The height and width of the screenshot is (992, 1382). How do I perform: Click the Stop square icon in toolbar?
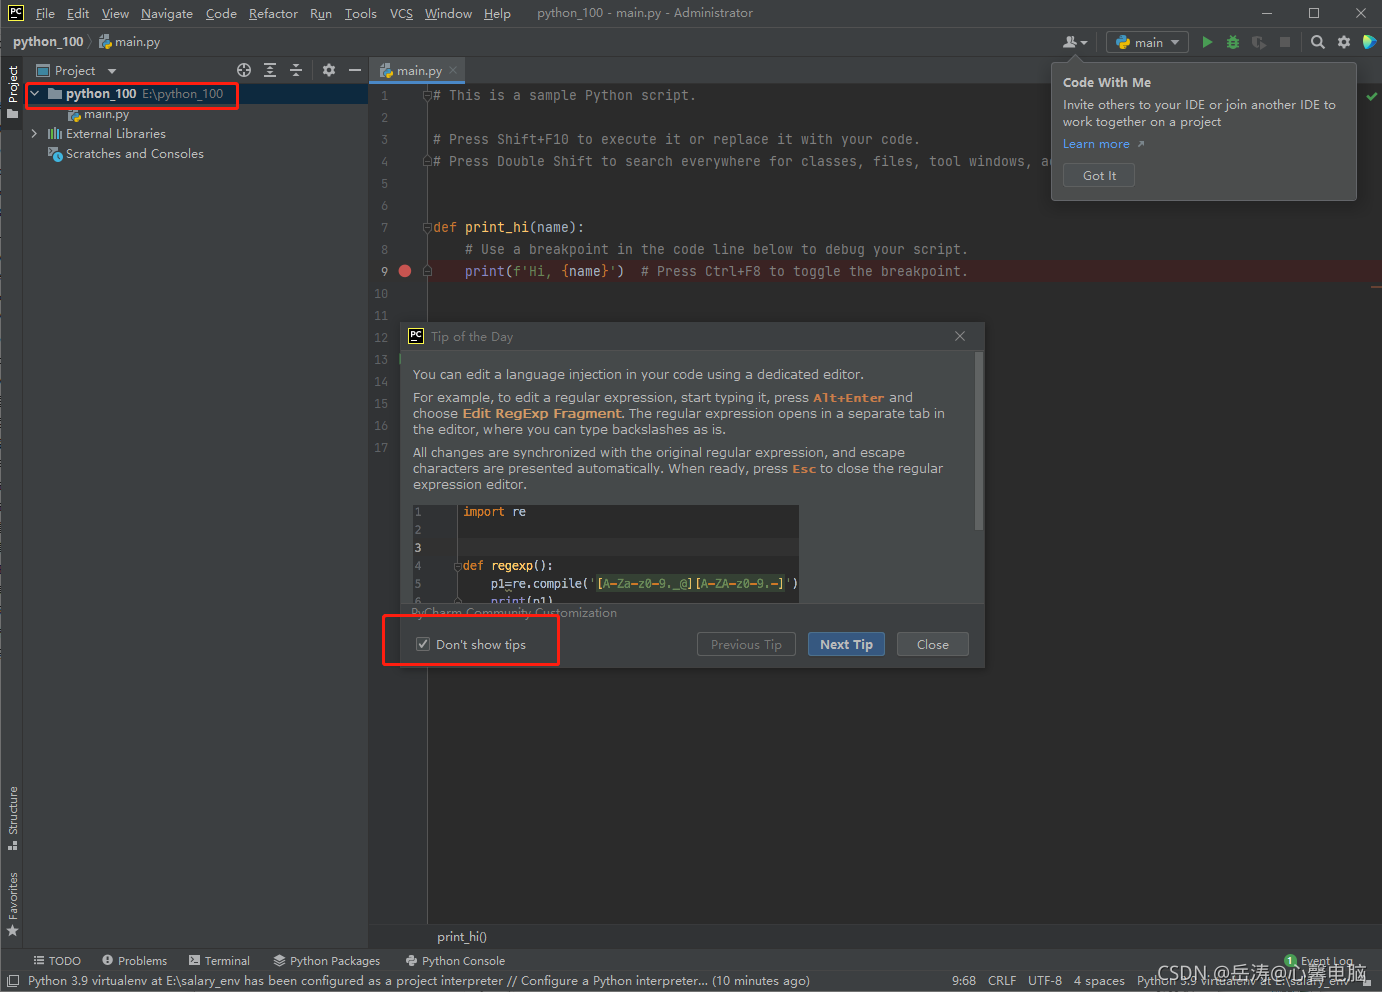1285,42
